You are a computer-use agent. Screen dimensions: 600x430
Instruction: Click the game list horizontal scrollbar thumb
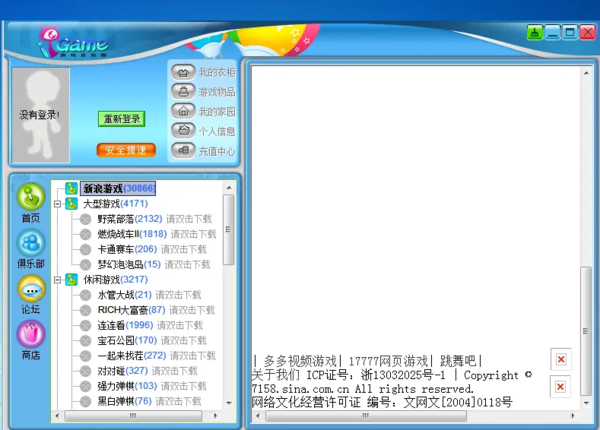pyautogui.click(x=133, y=415)
